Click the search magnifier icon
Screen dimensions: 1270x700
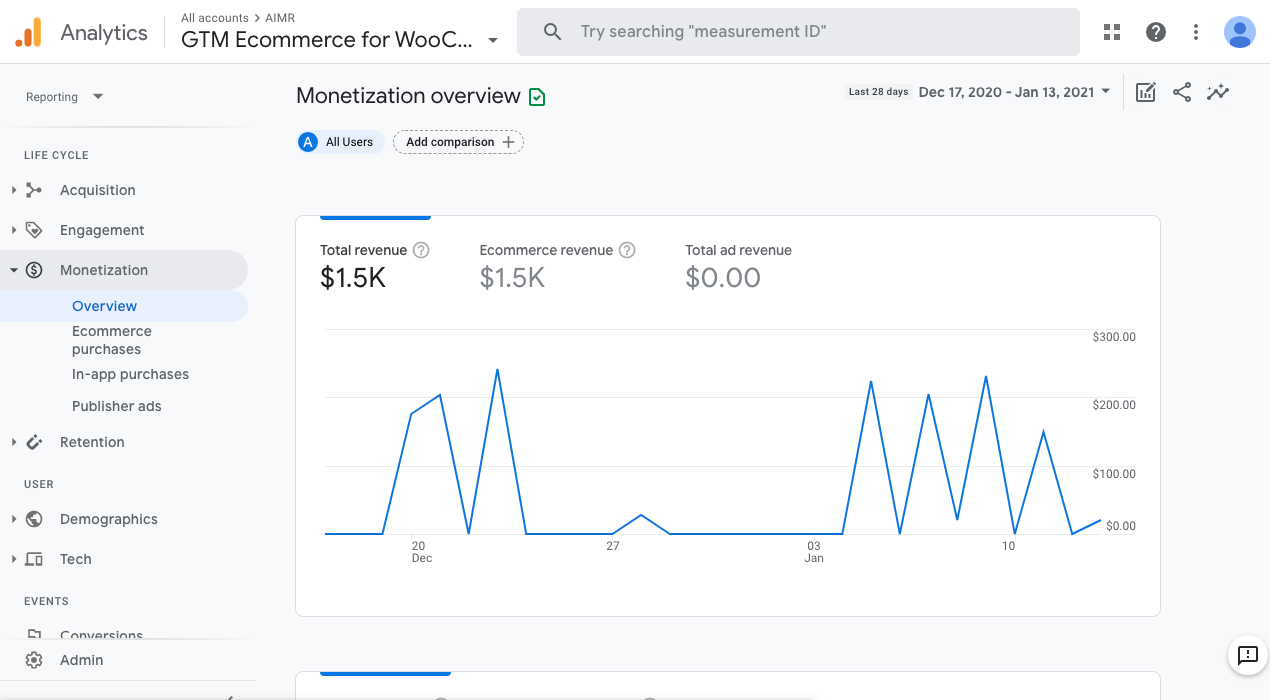point(552,32)
